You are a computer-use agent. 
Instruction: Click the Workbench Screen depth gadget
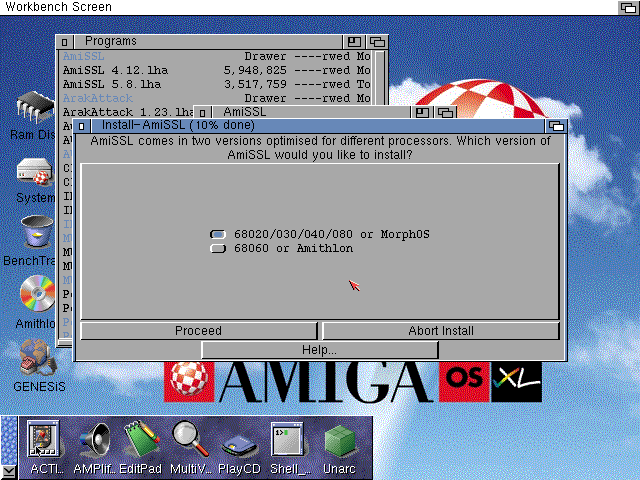628,7
